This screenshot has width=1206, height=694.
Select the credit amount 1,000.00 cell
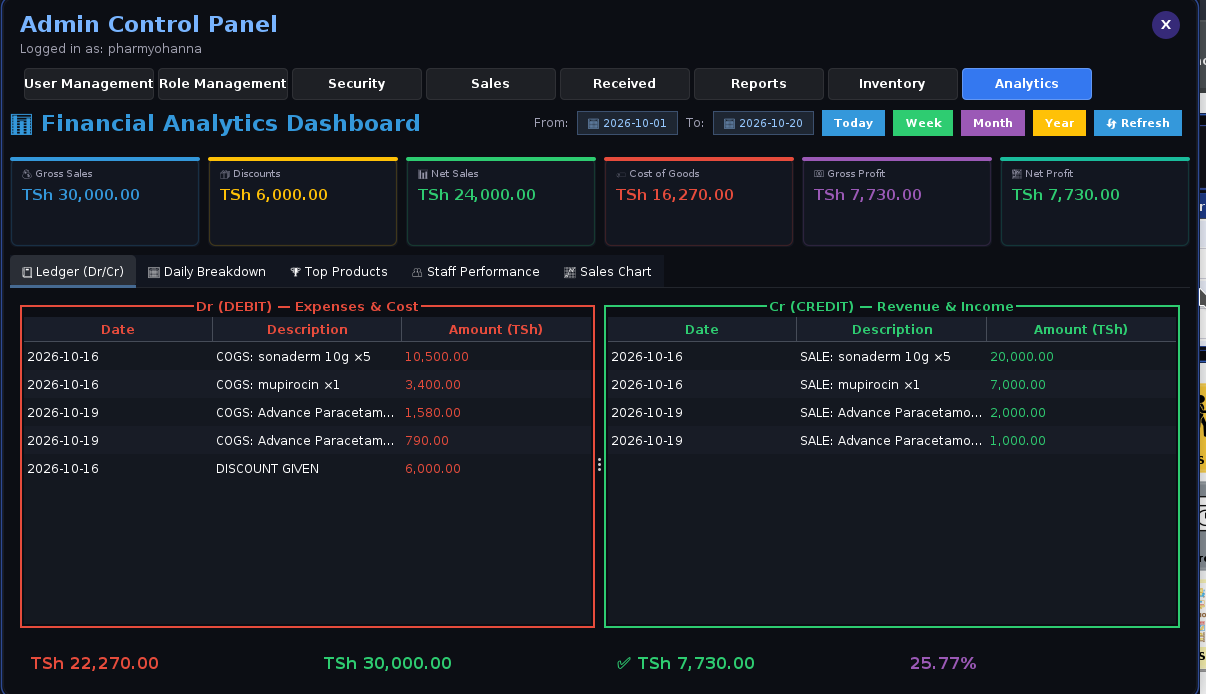(1081, 440)
